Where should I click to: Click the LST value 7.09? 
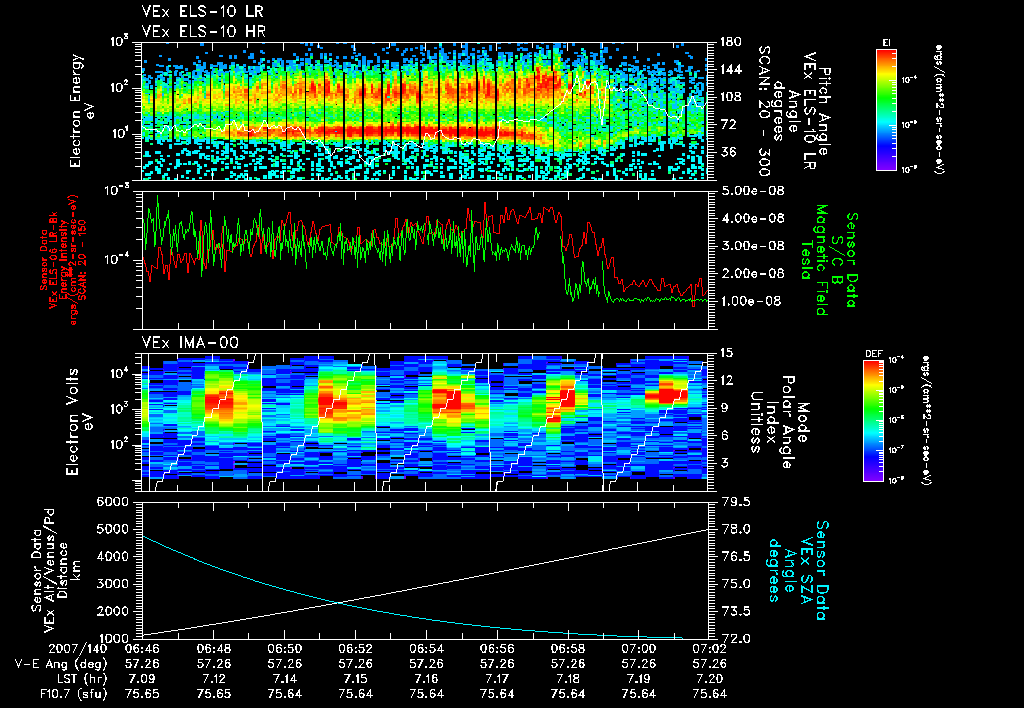tap(142, 679)
